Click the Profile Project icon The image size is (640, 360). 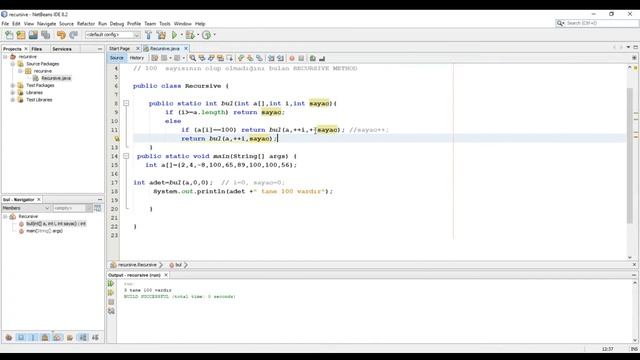(x=207, y=35)
